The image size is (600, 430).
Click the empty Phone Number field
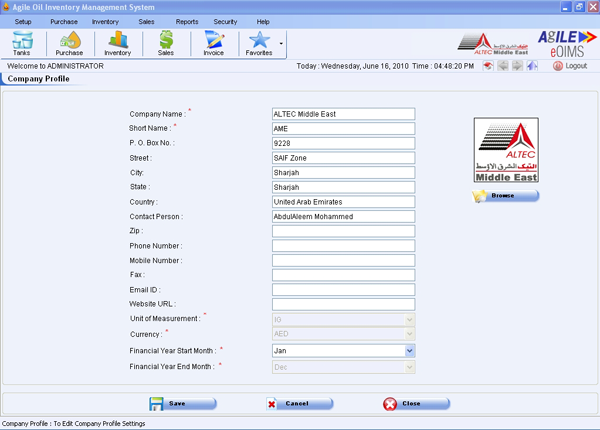pyautogui.click(x=343, y=246)
